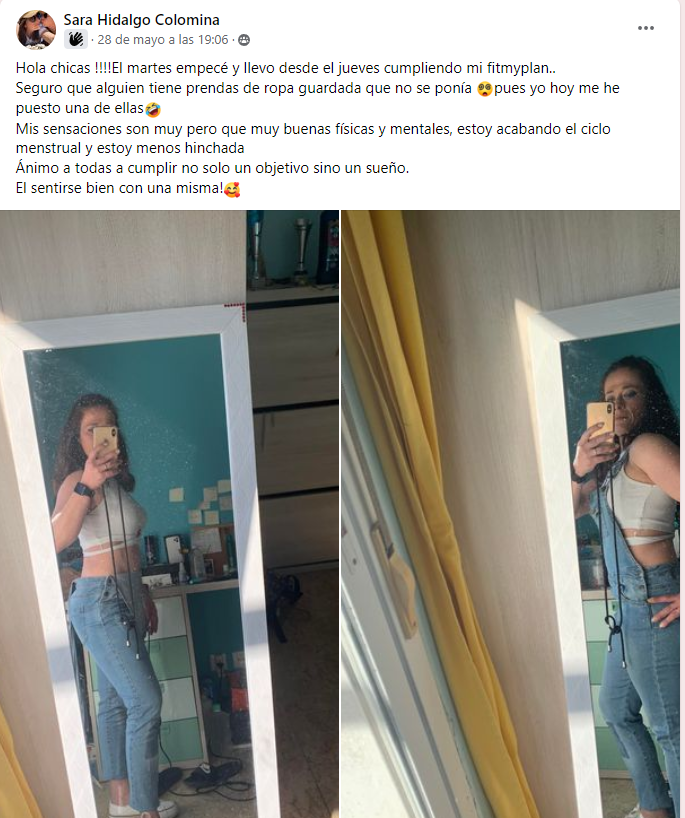
Task: Click the trophy atop the left photo
Action: pos(302,245)
